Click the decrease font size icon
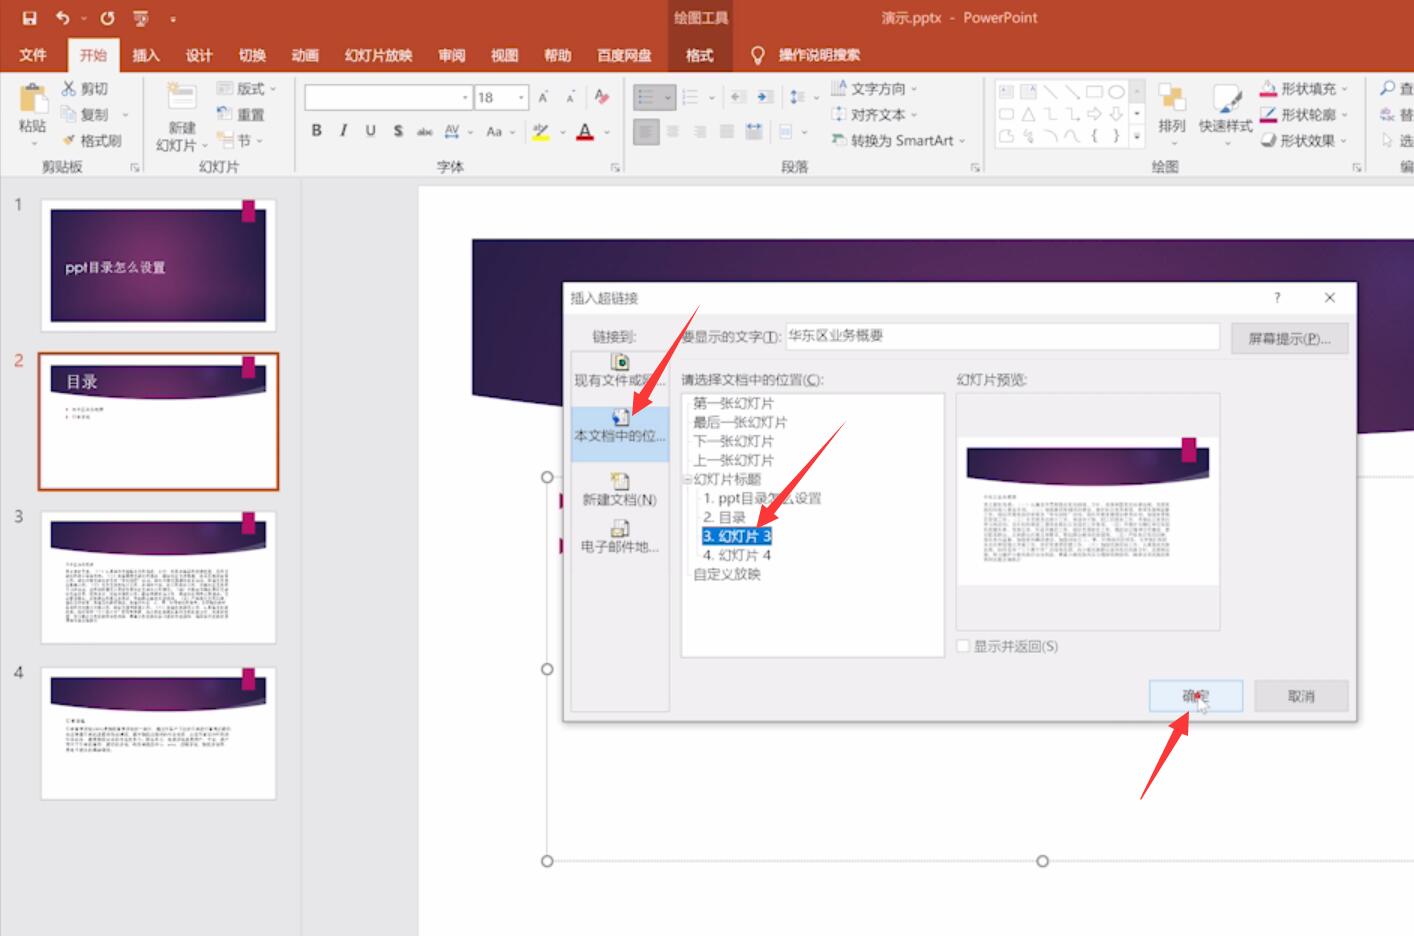This screenshot has width=1414, height=936. tap(570, 97)
